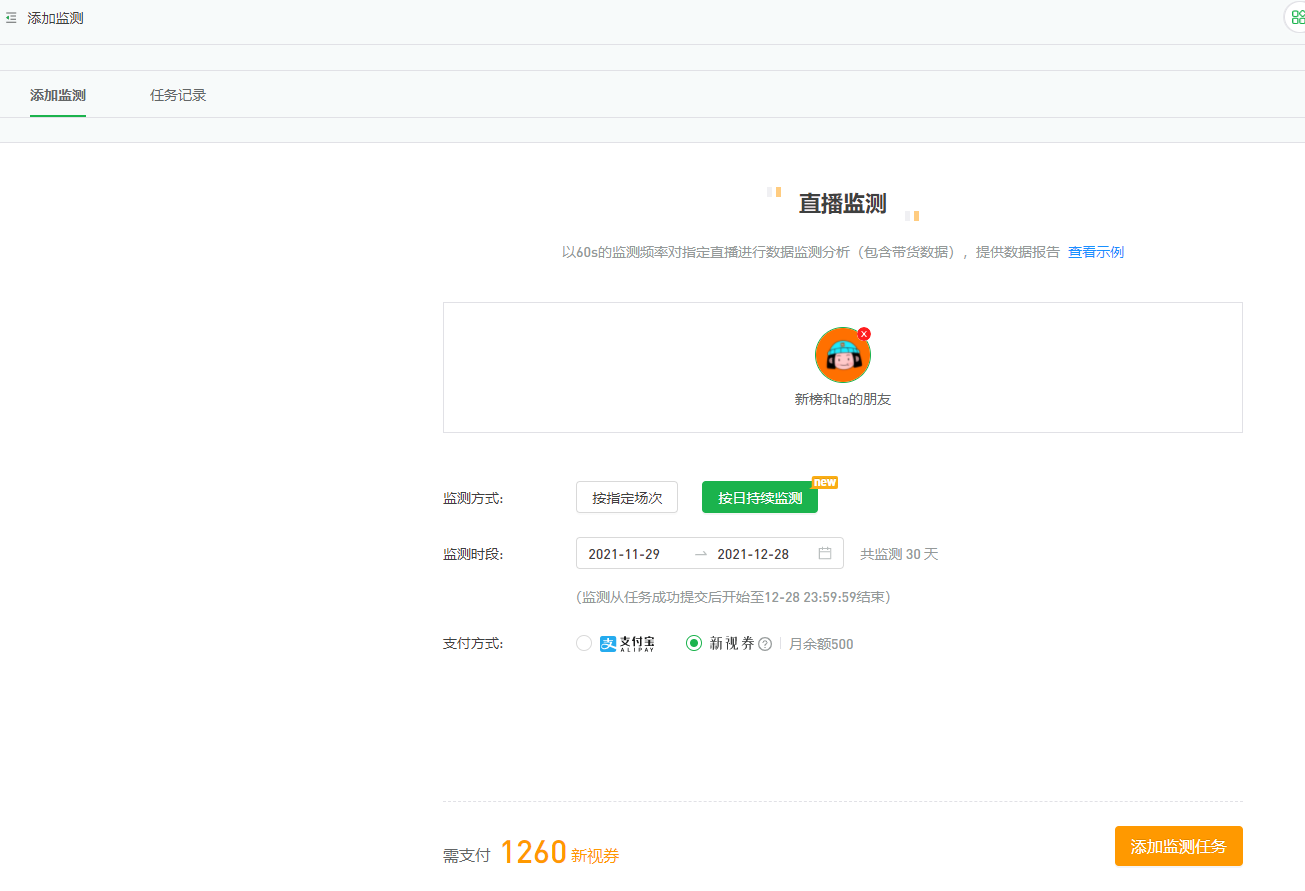Click the 添加监测 breadcrumb title
The height and width of the screenshot is (891, 1305).
[55, 18]
